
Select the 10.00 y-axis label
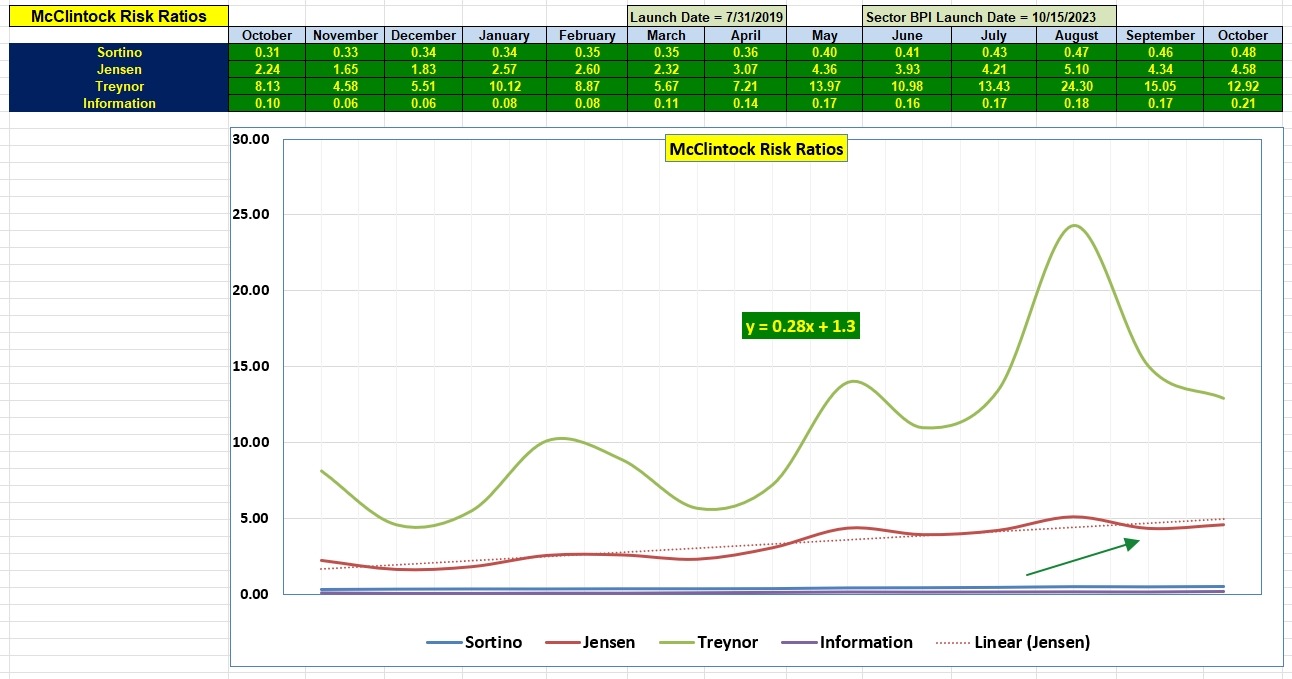pos(250,442)
